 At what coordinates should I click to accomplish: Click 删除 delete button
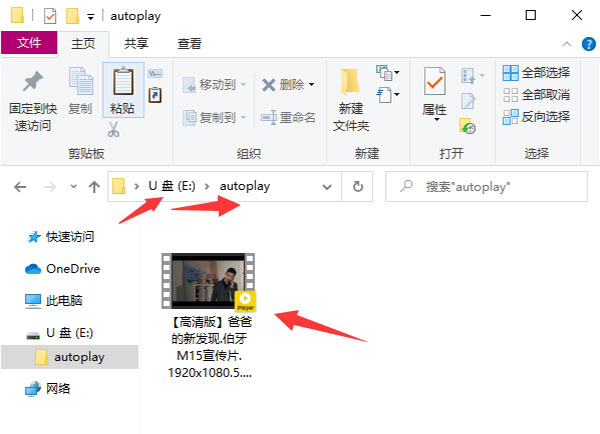(x=283, y=84)
